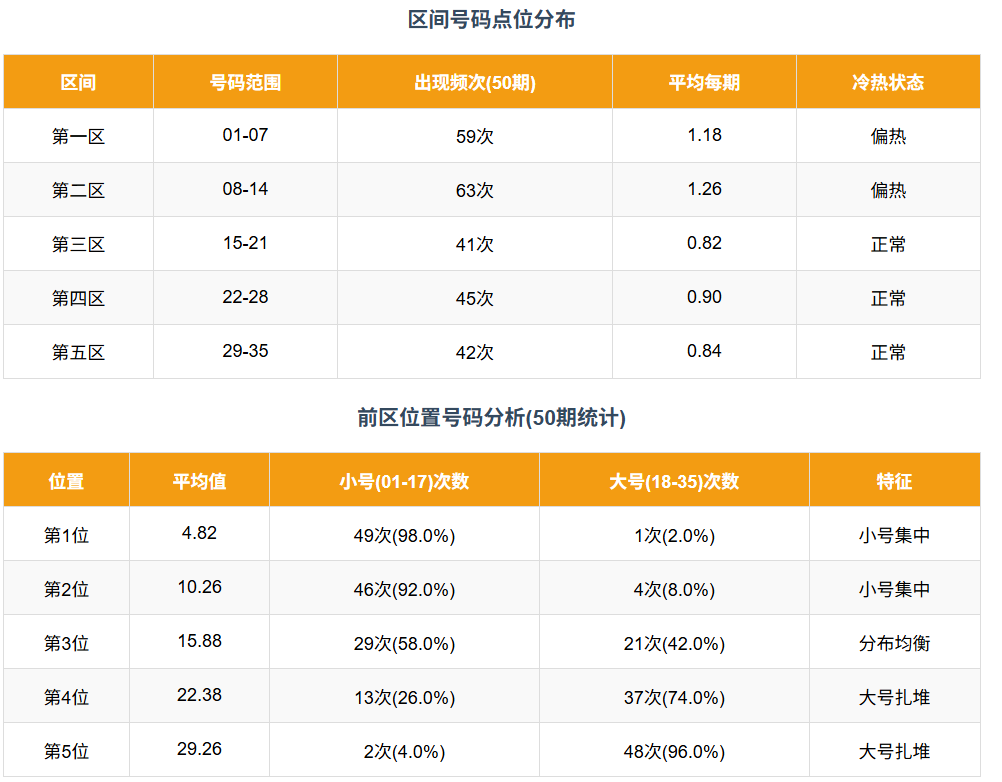
Task: Click the 冷热状态 column header
Action: click(888, 83)
